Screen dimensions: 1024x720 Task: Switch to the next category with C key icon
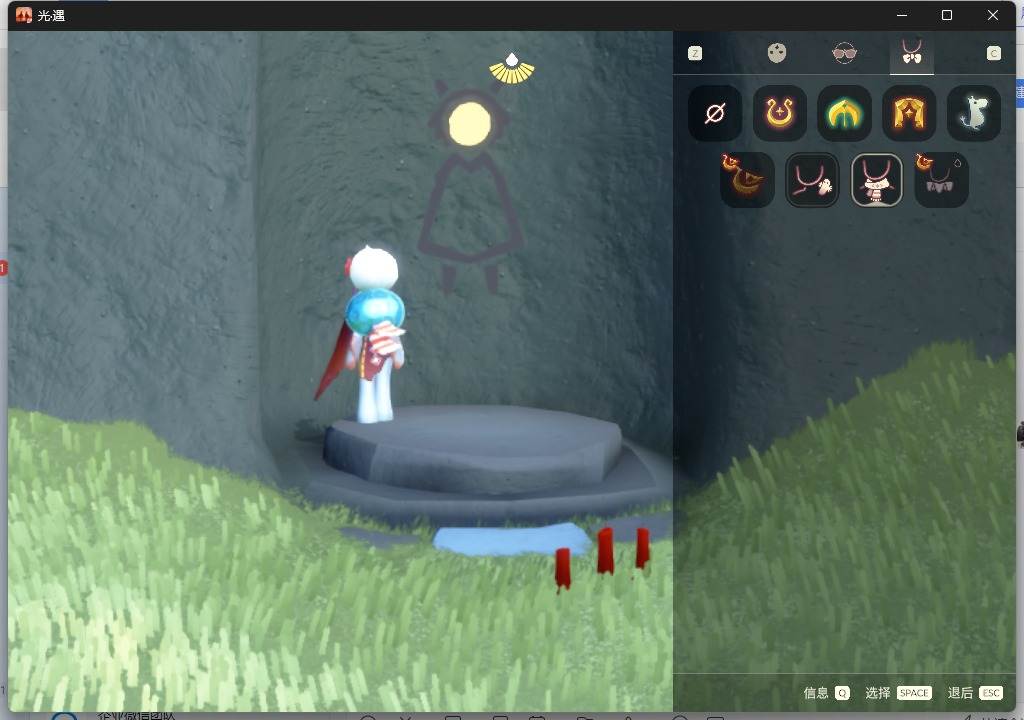tap(993, 54)
